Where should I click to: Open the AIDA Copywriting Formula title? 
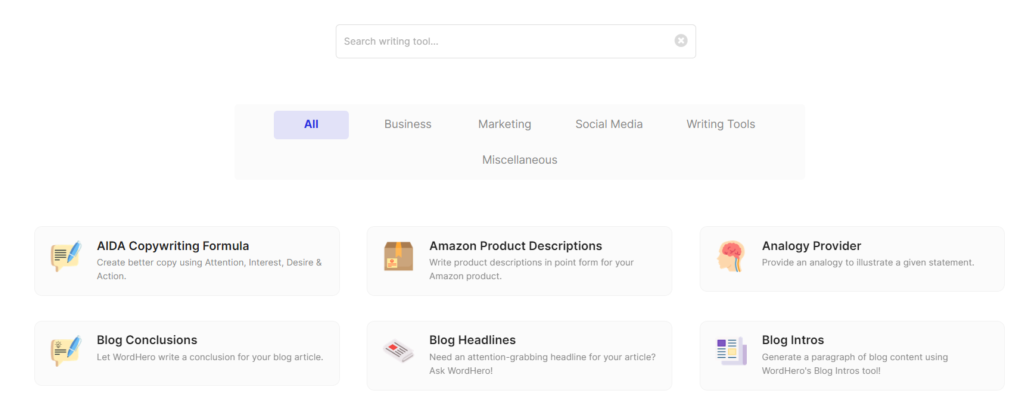173,245
